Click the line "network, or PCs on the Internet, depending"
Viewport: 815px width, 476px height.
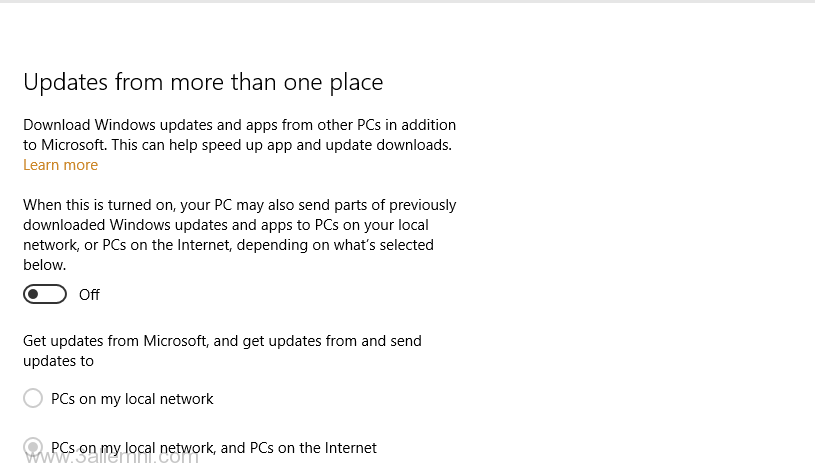click(228, 245)
